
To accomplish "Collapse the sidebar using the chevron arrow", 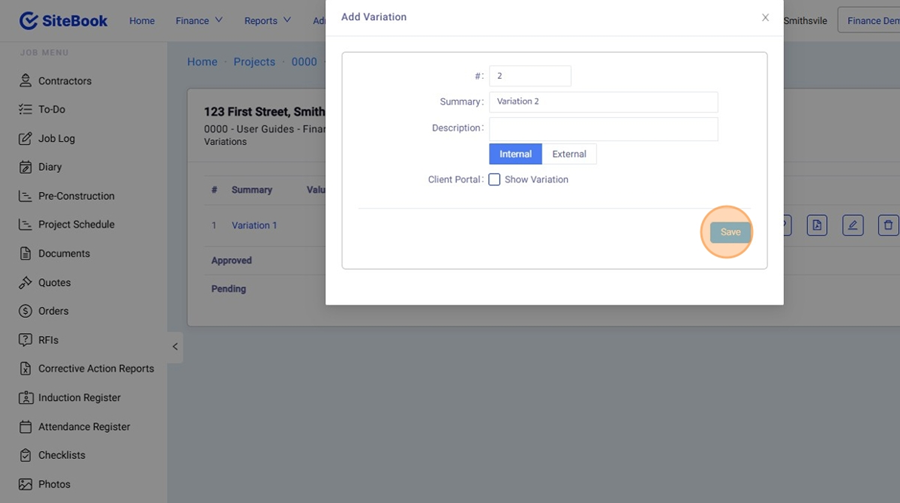I will click(175, 347).
